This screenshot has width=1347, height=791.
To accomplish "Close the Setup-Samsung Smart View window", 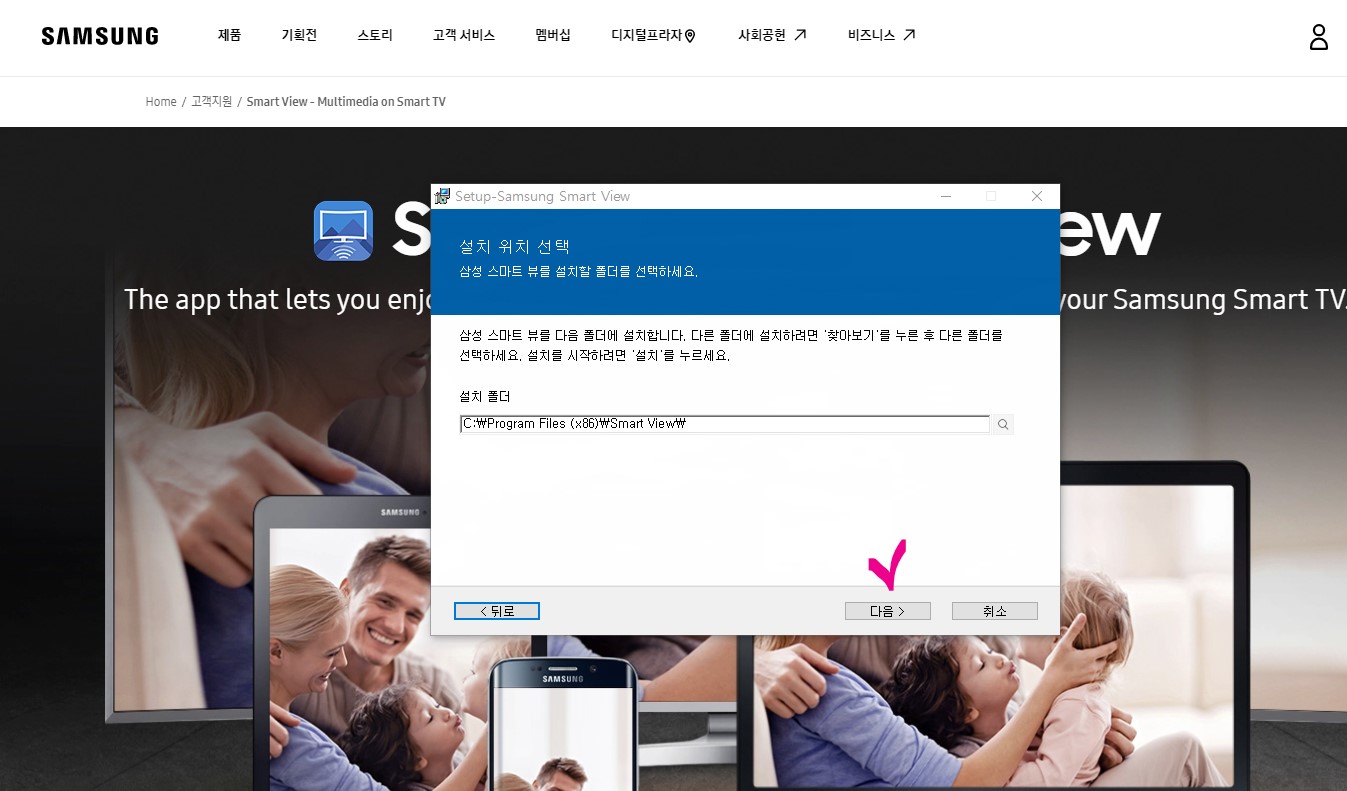I will tap(1037, 196).
